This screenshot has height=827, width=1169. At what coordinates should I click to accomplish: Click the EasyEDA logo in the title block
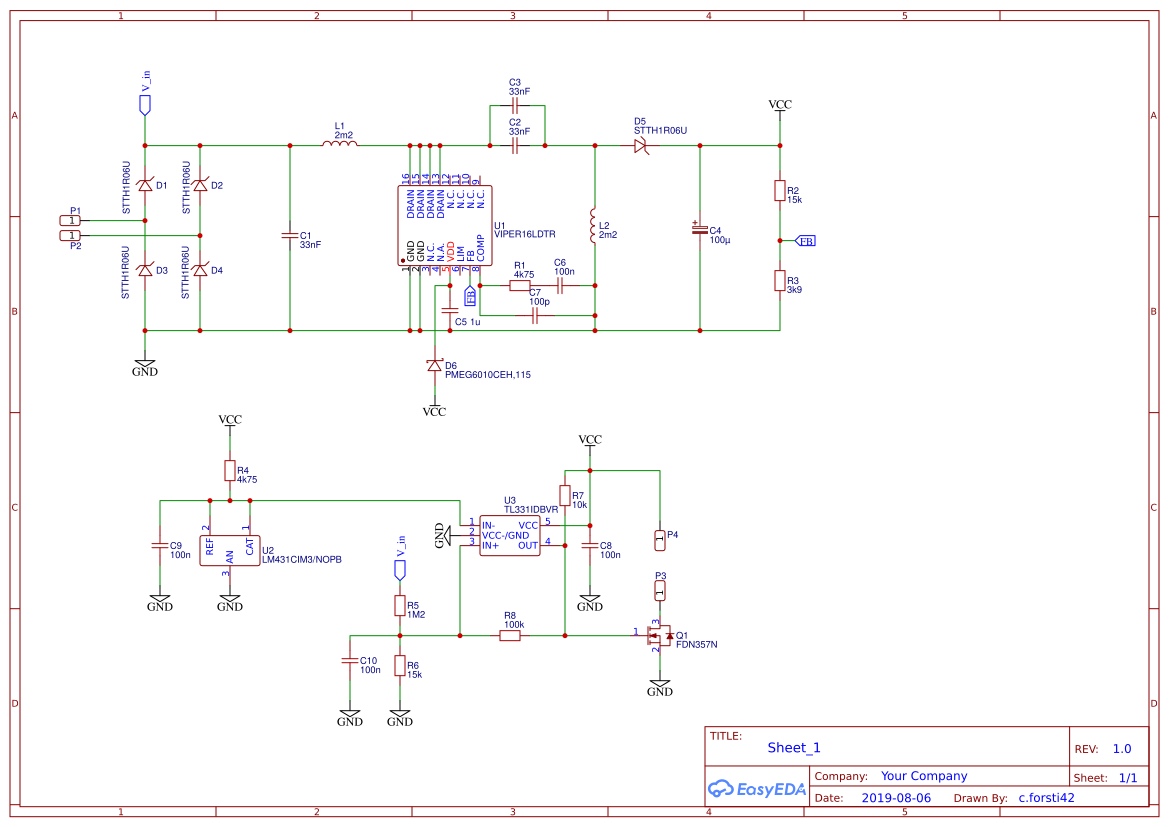pyautogui.click(x=758, y=789)
